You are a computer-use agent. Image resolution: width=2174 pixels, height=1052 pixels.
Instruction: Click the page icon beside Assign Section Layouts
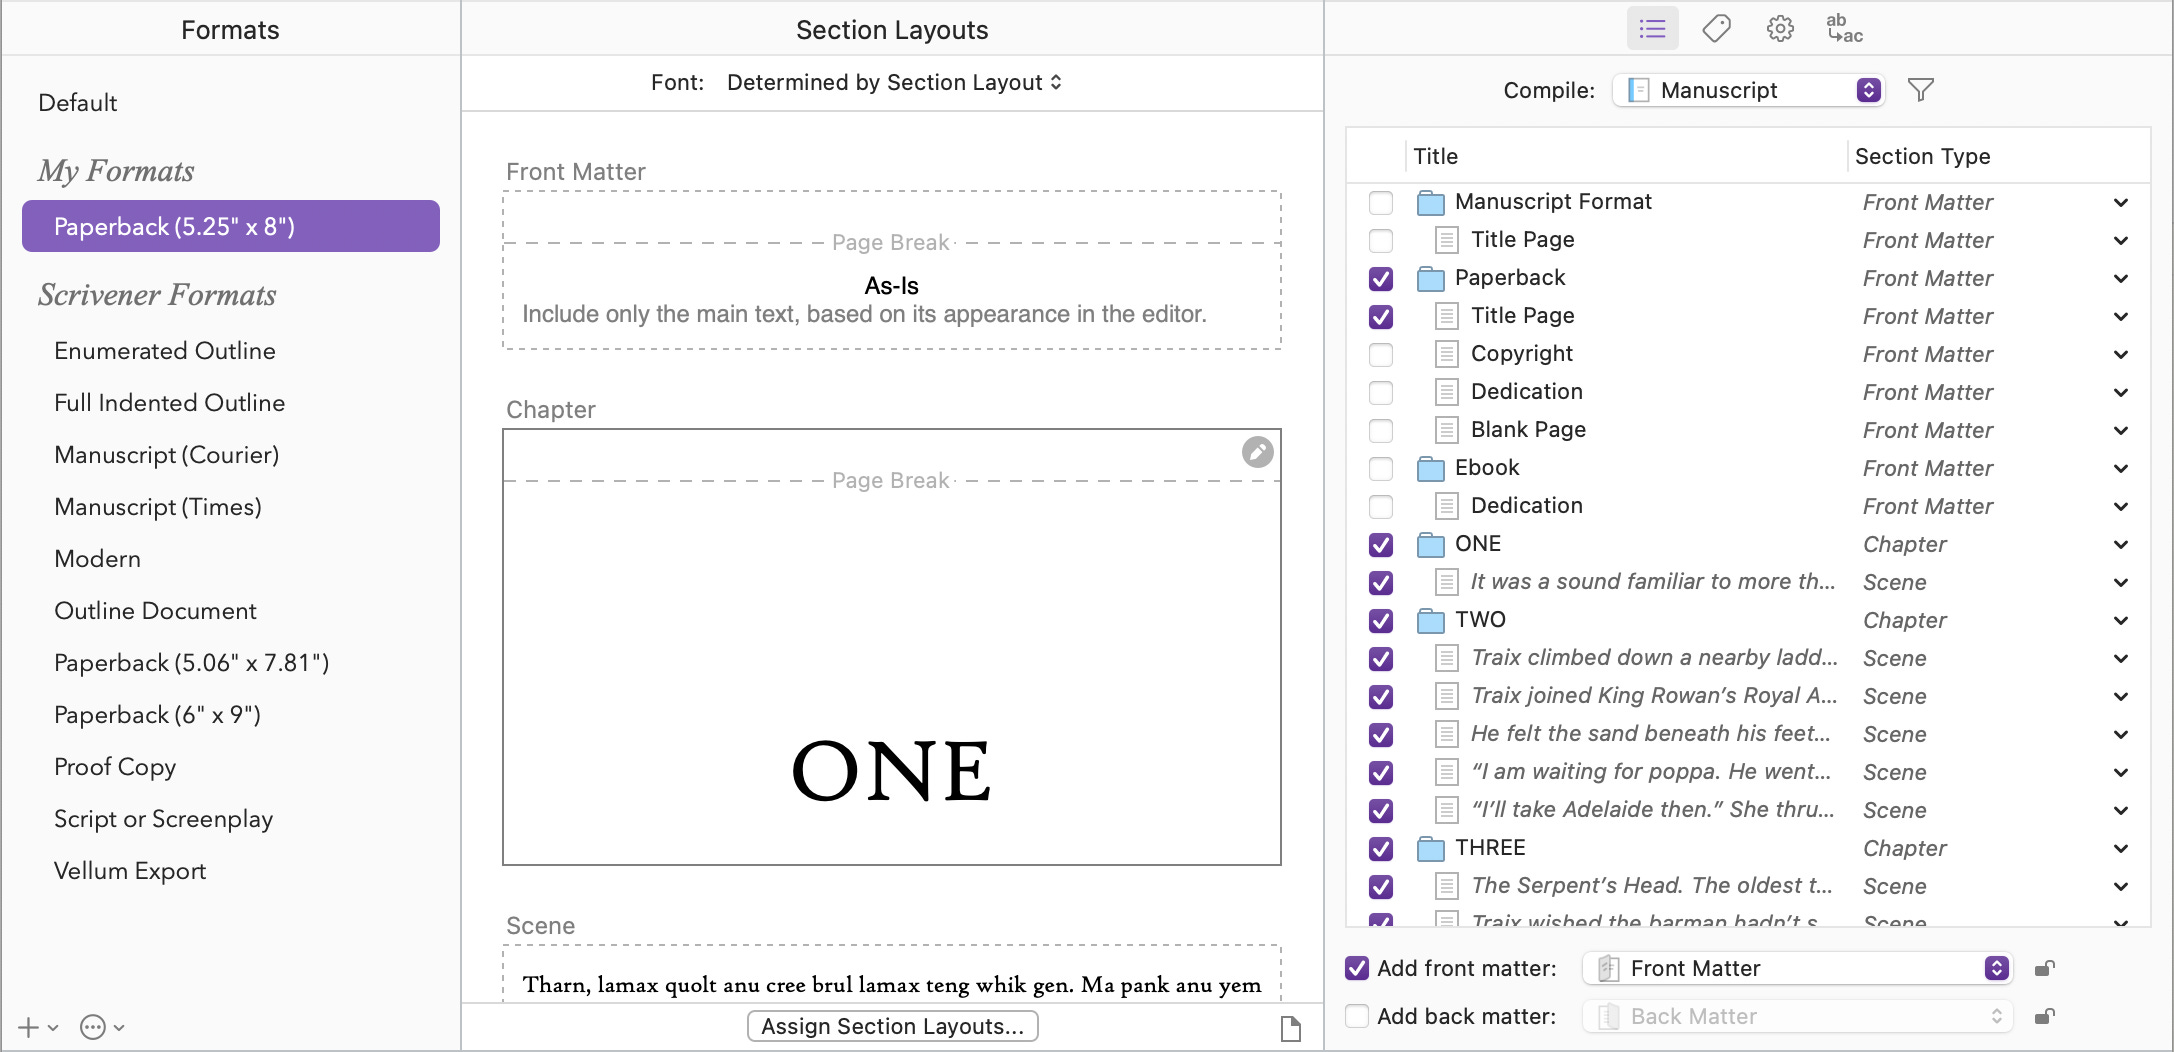[x=1291, y=1028]
